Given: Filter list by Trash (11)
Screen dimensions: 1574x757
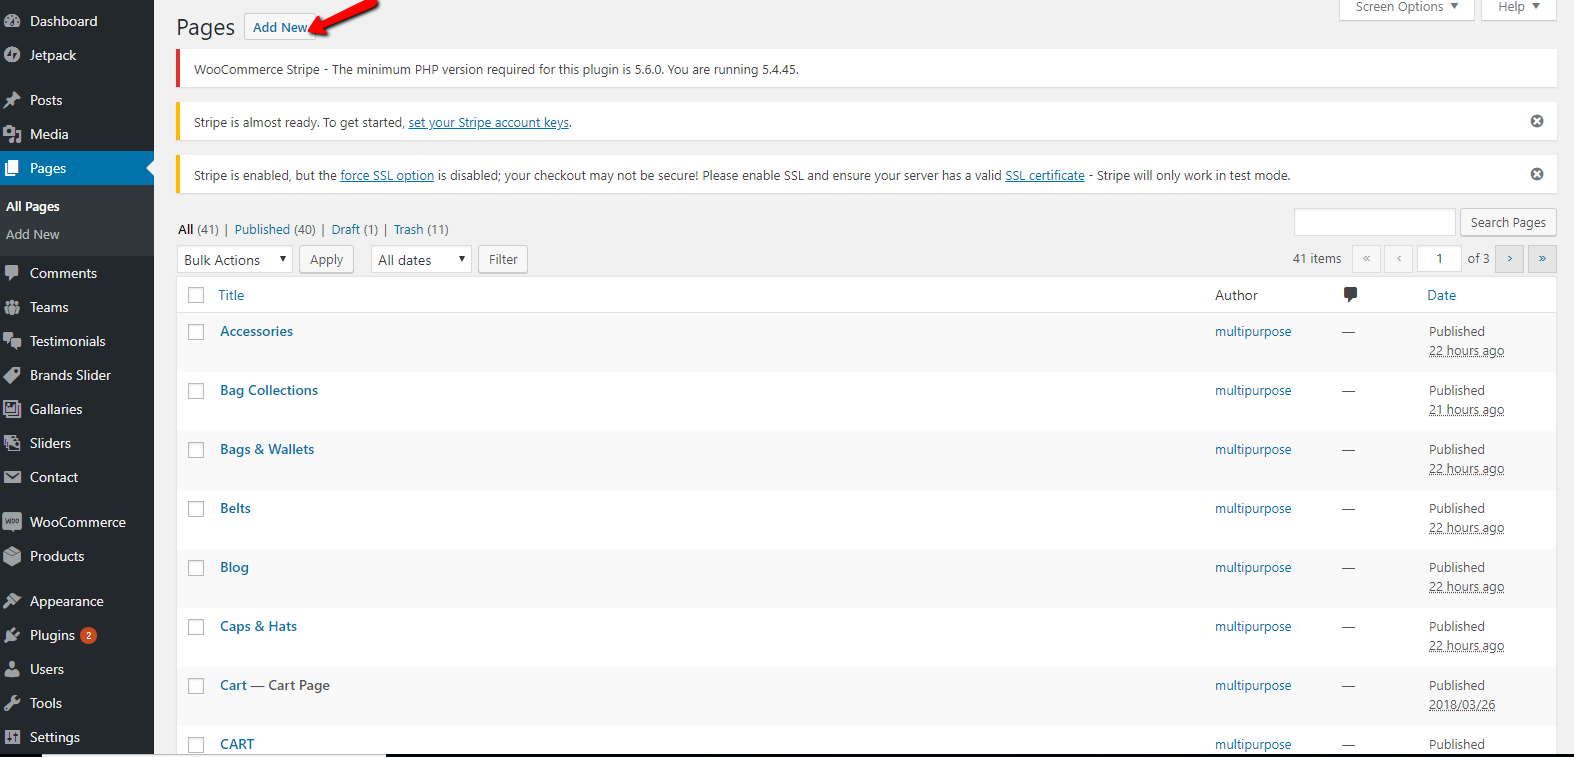Looking at the screenshot, I should 421,229.
